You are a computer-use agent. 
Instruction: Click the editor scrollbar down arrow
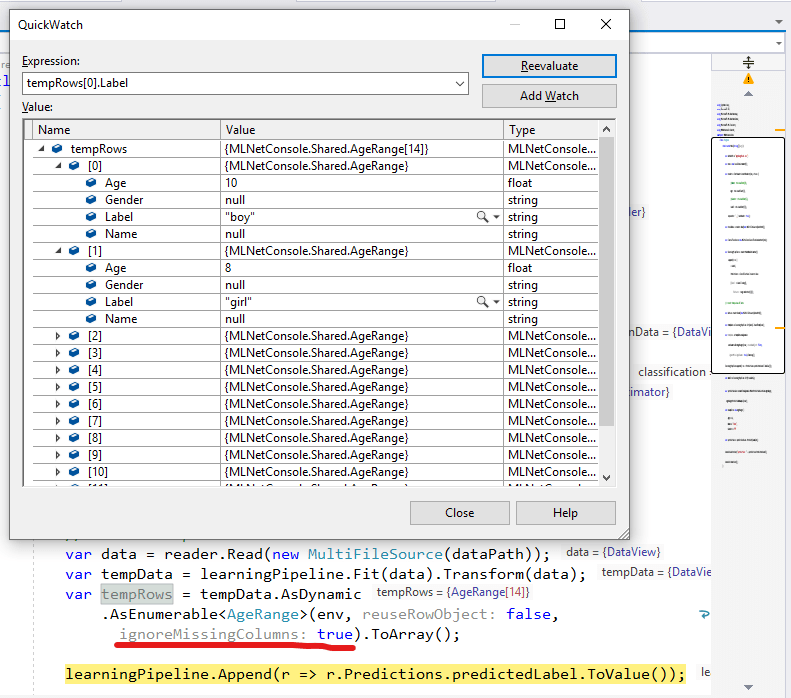click(749, 687)
